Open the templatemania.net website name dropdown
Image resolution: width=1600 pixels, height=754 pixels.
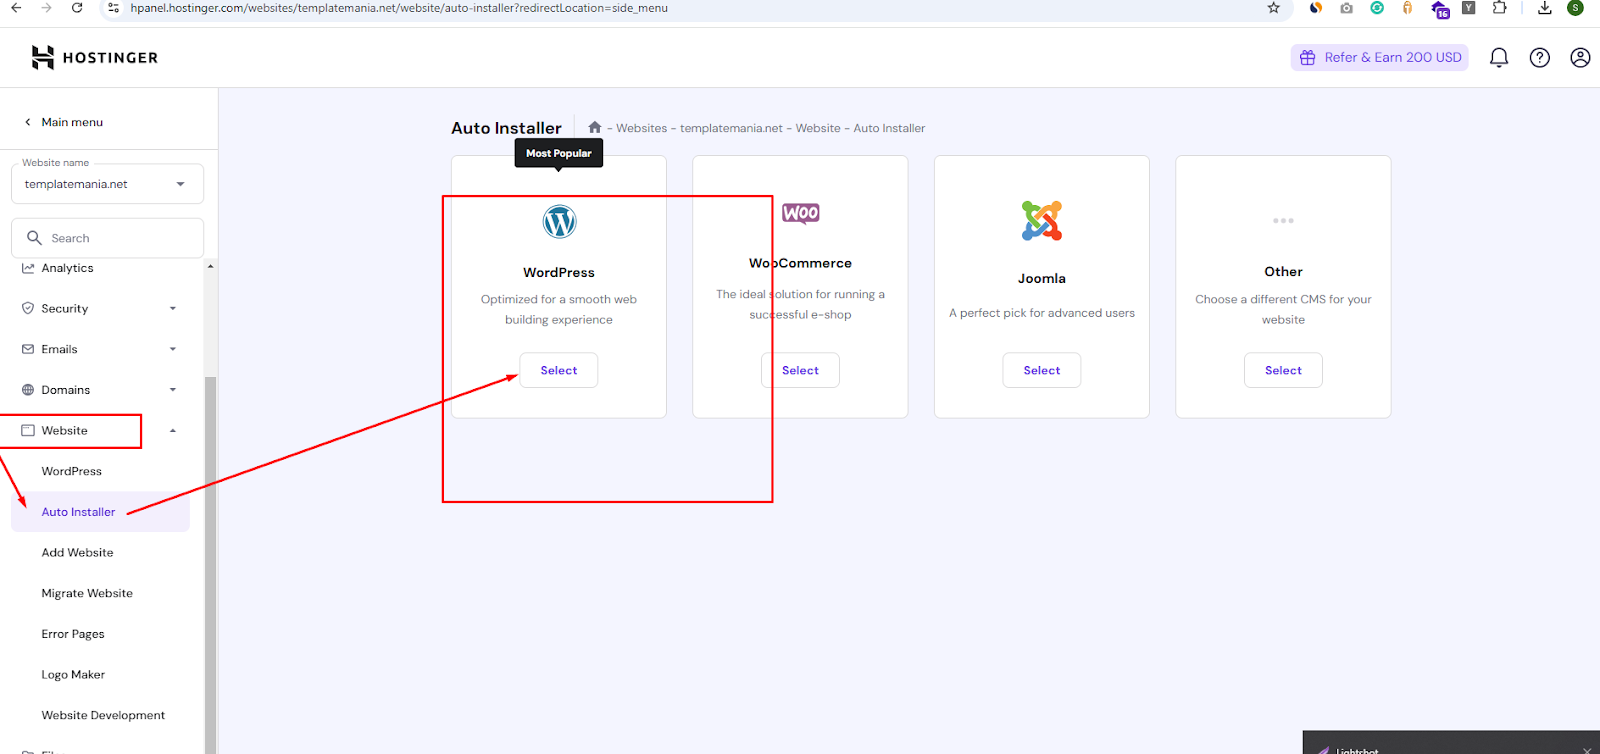click(x=107, y=184)
